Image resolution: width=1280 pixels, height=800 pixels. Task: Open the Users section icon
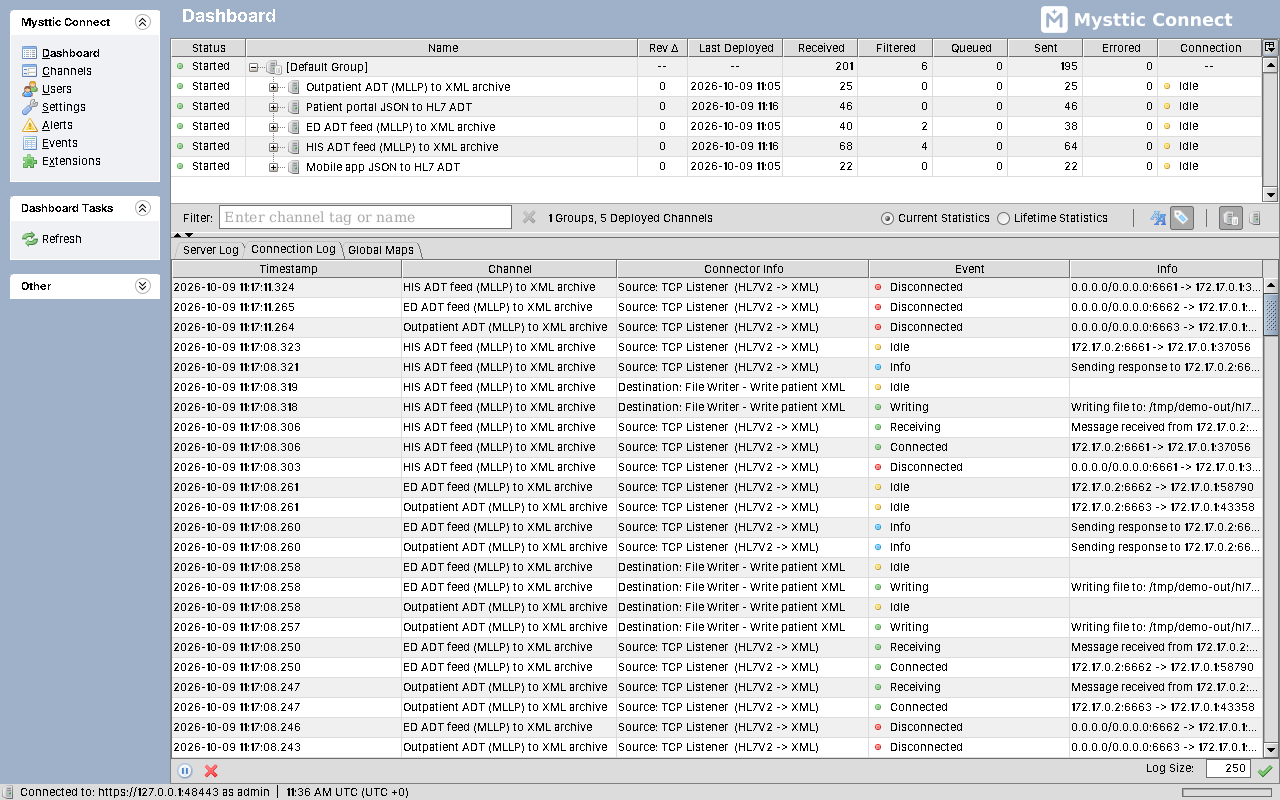(29, 89)
